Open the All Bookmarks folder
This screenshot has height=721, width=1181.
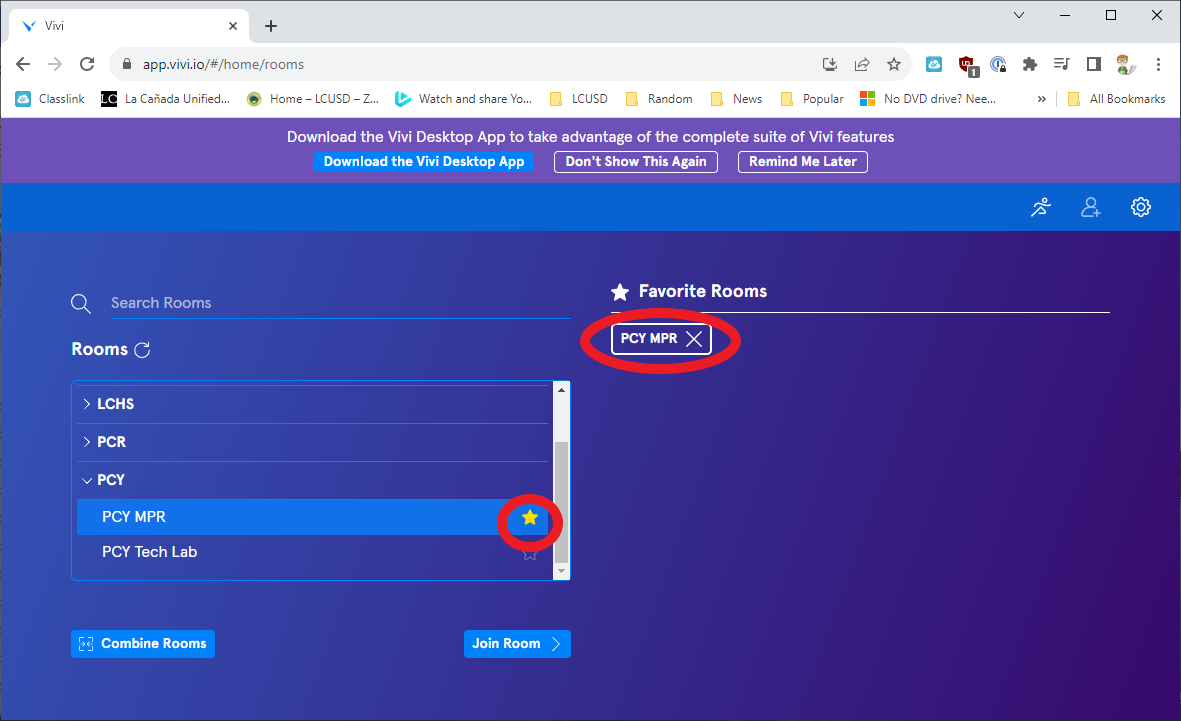(x=1117, y=99)
